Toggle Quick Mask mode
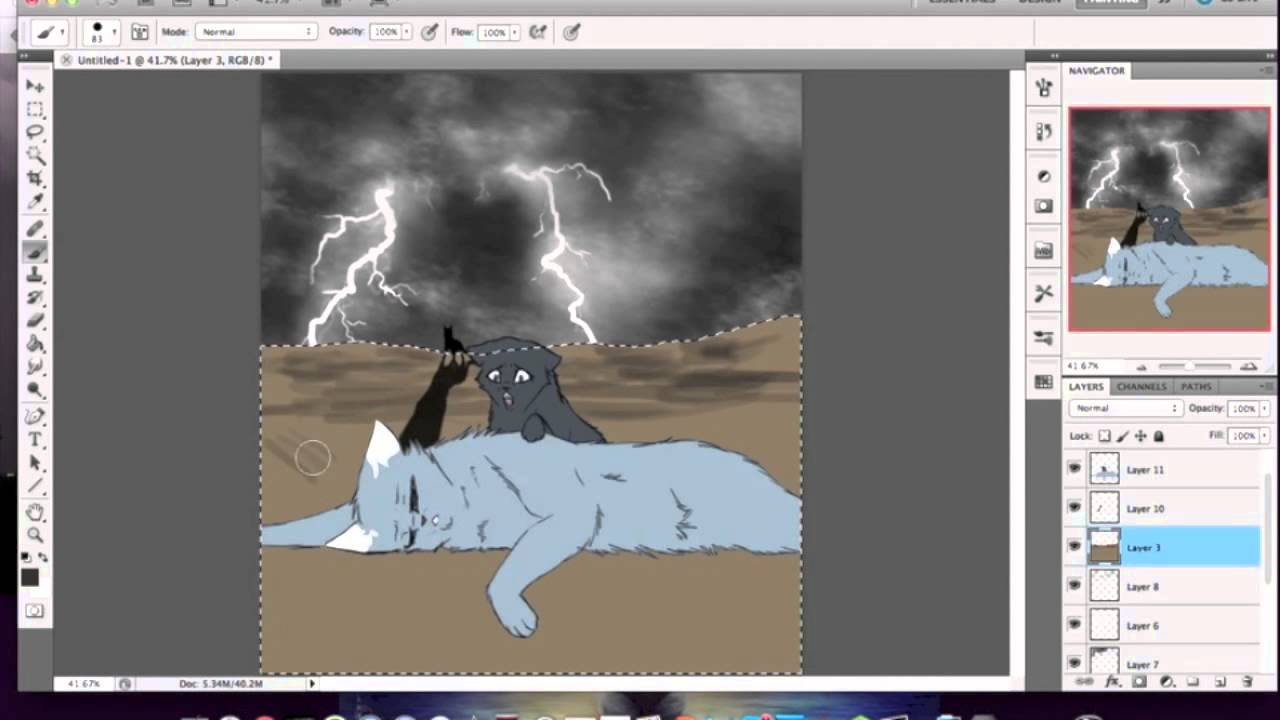This screenshot has width=1280, height=720. click(x=35, y=611)
